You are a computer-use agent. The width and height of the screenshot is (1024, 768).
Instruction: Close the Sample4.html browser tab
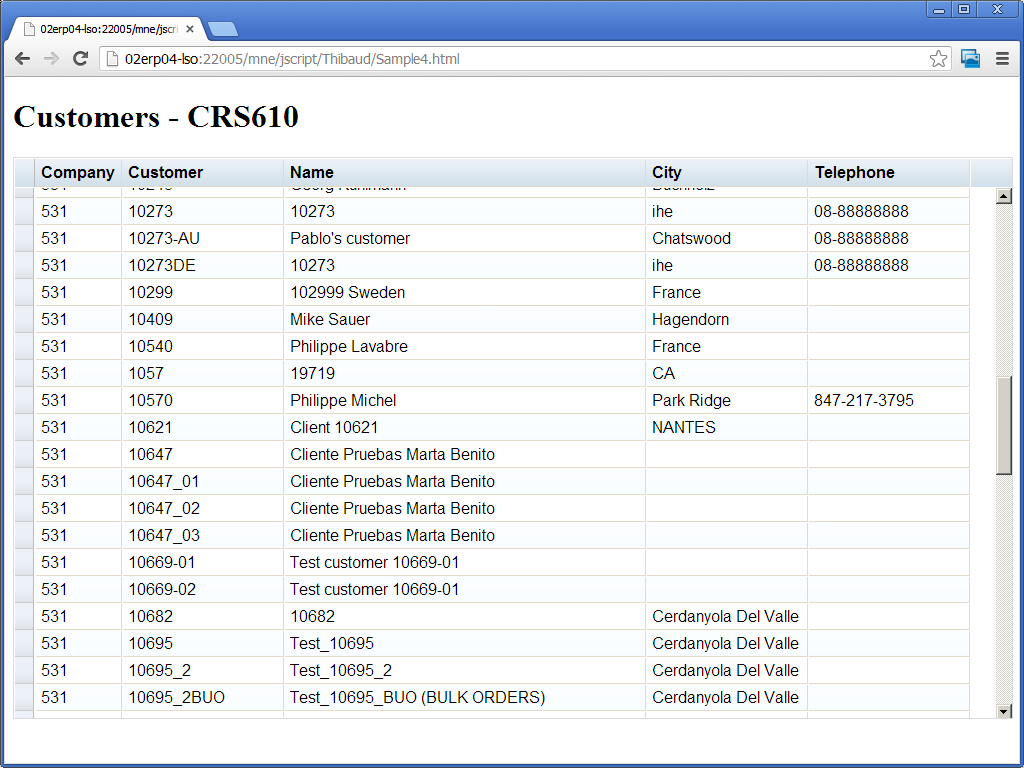tap(190, 29)
